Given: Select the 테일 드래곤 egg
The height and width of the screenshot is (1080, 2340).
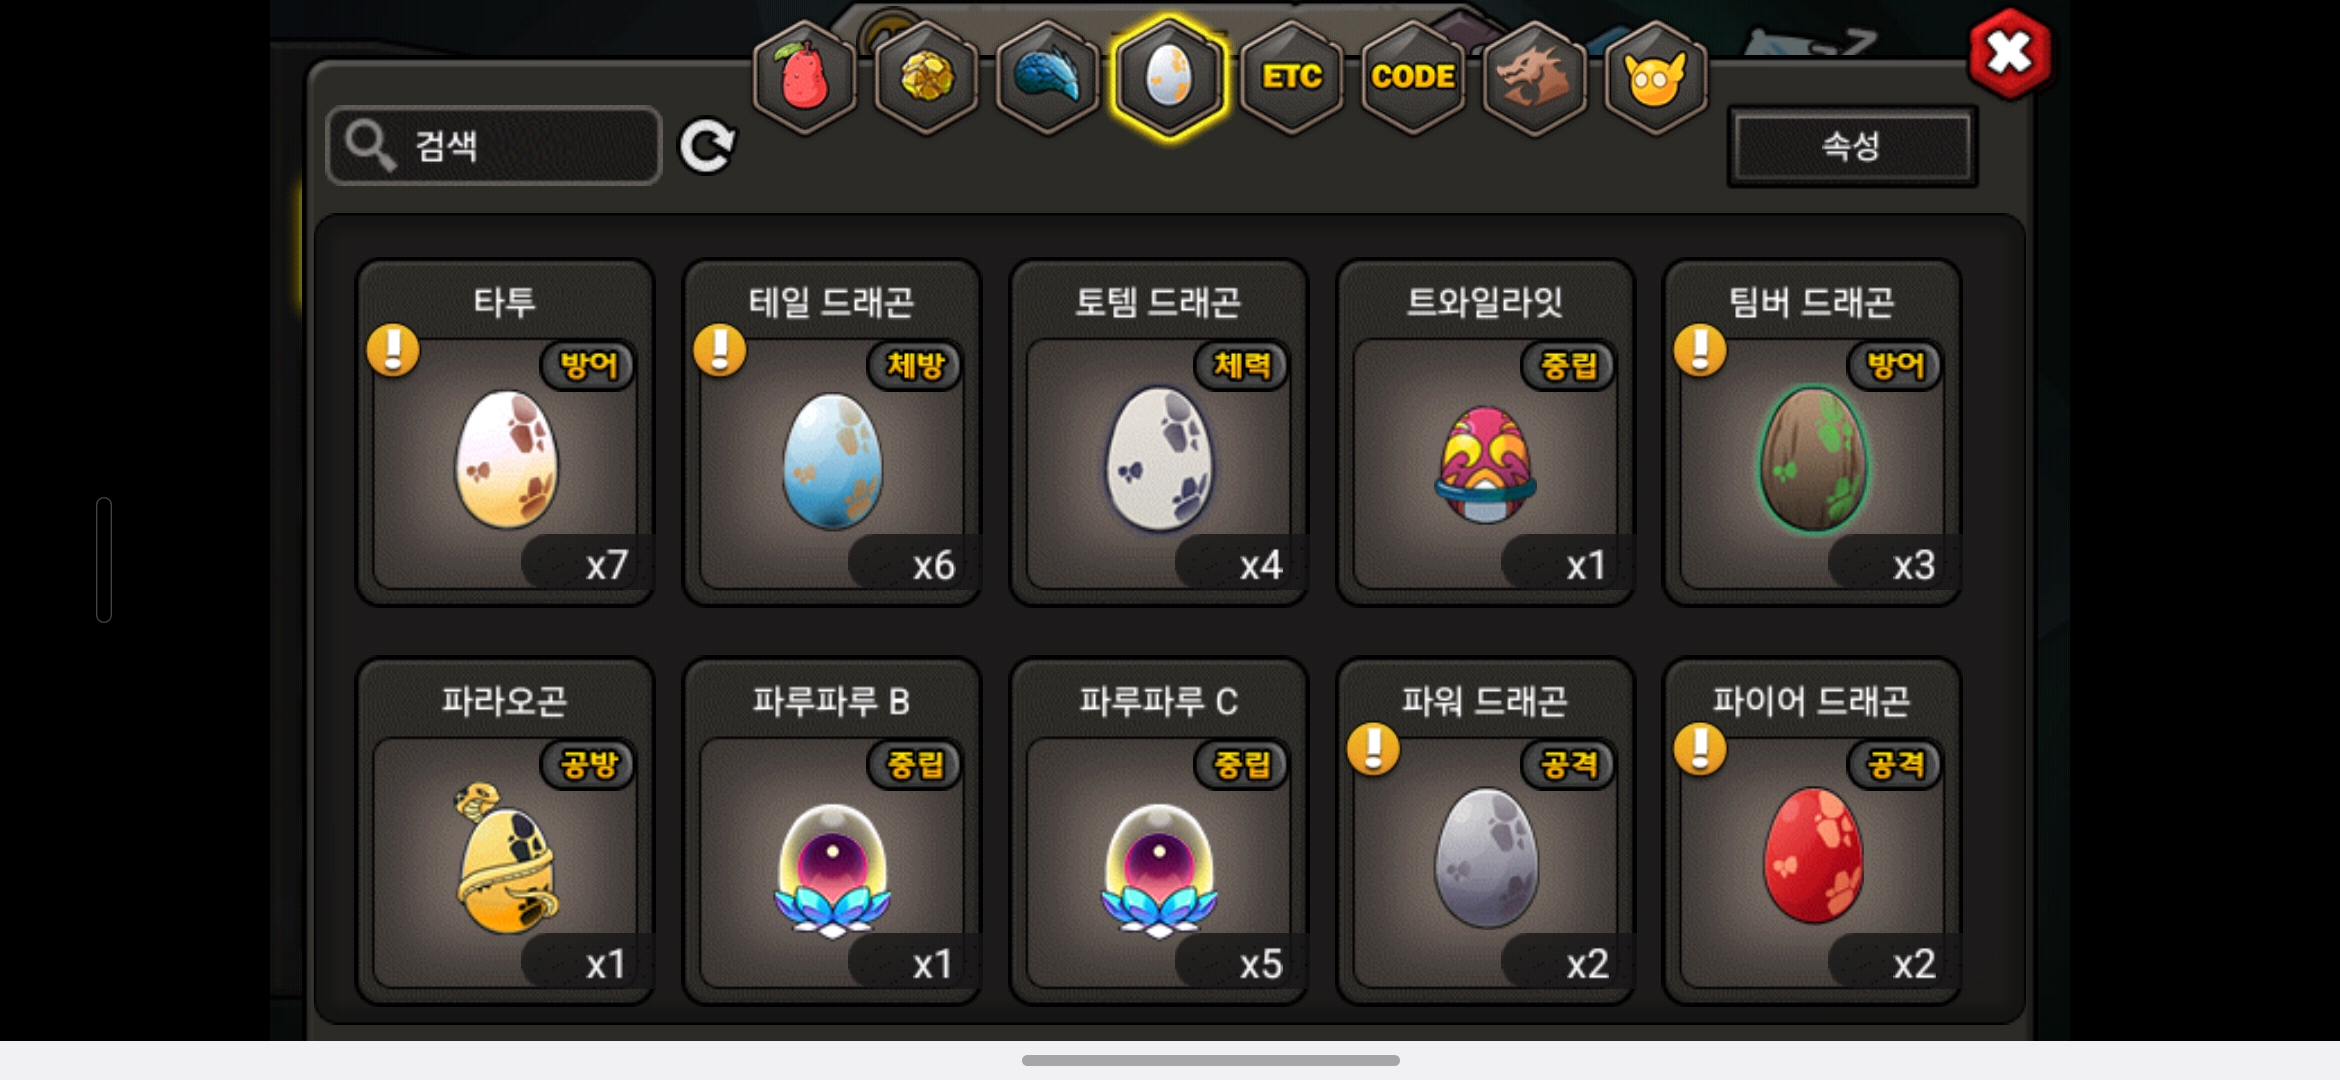Looking at the screenshot, I should [832, 432].
